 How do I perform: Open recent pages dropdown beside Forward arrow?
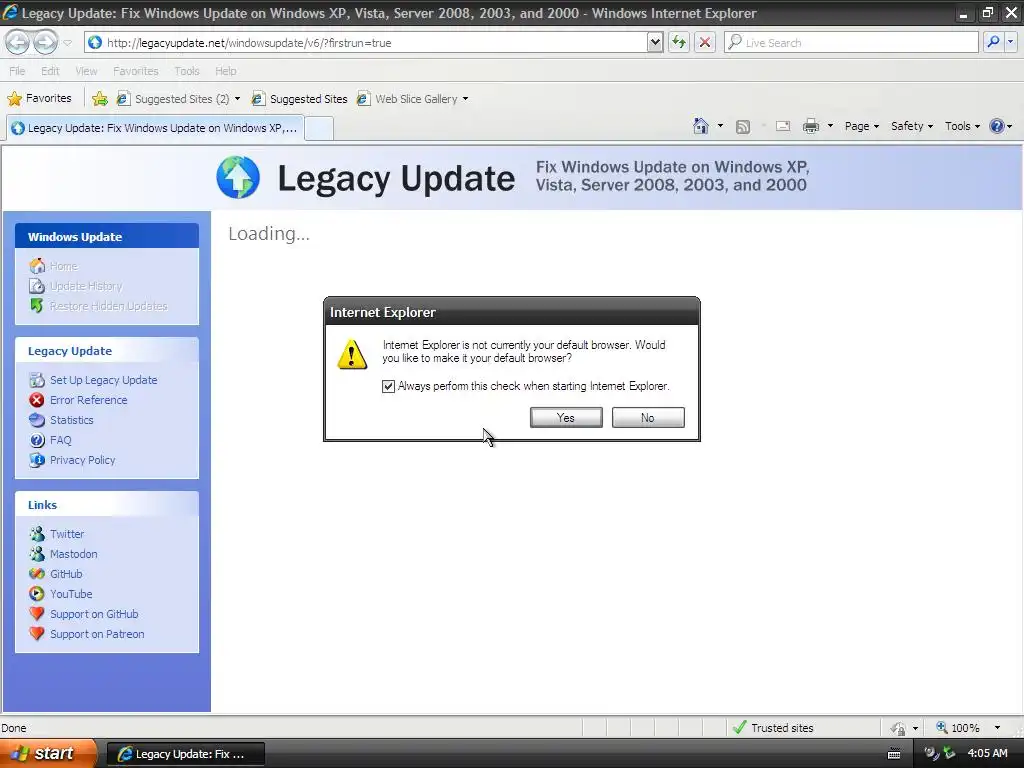click(67, 43)
